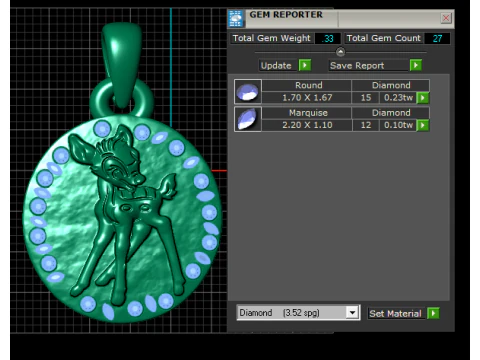Click the green arrow on the Round diamond row
The width and height of the screenshot is (480, 360).
(423, 98)
